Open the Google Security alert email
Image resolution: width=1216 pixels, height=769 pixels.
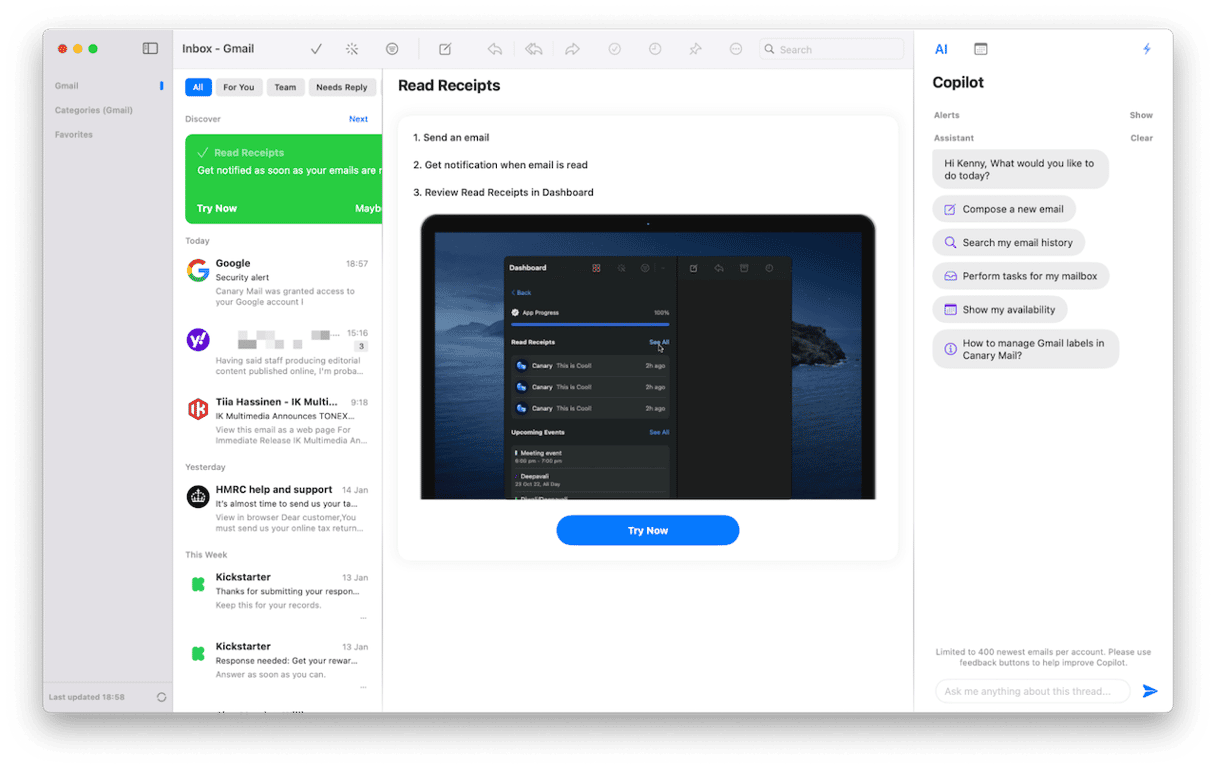click(x=278, y=283)
